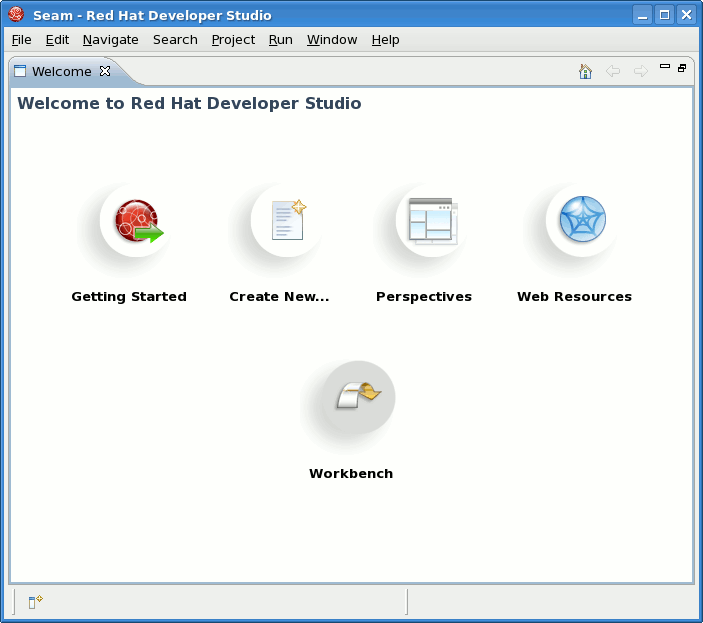Minimize the Developer Studio window

click(642, 15)
